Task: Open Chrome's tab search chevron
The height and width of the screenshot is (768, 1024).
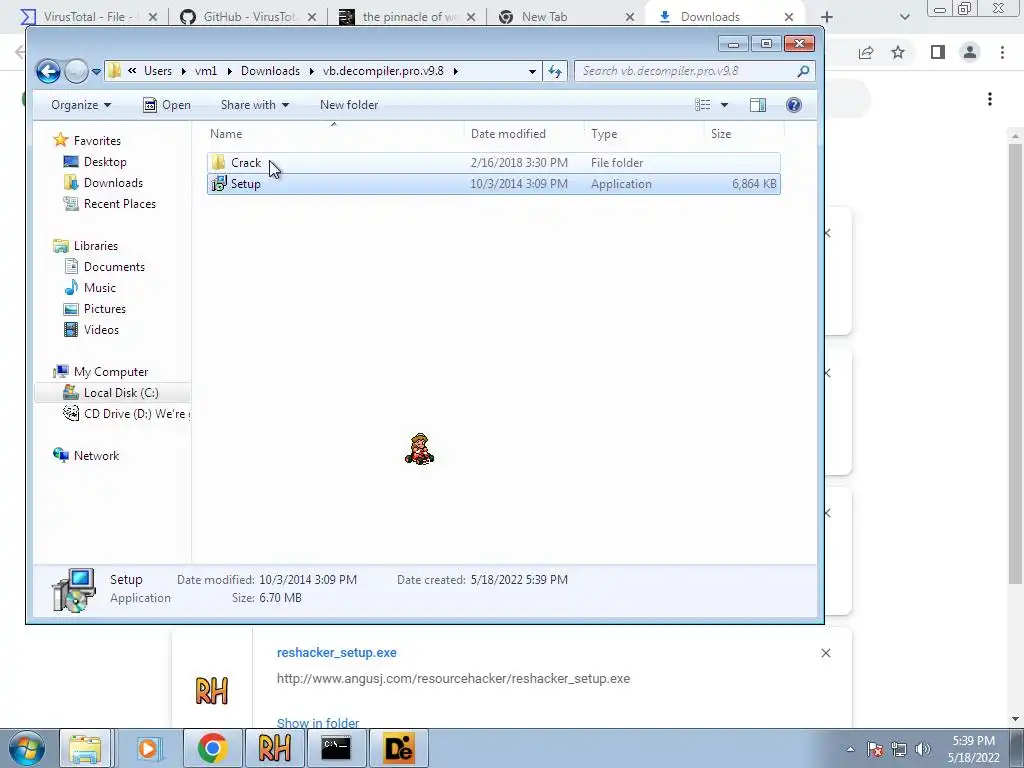Action: tap(904, 17)
